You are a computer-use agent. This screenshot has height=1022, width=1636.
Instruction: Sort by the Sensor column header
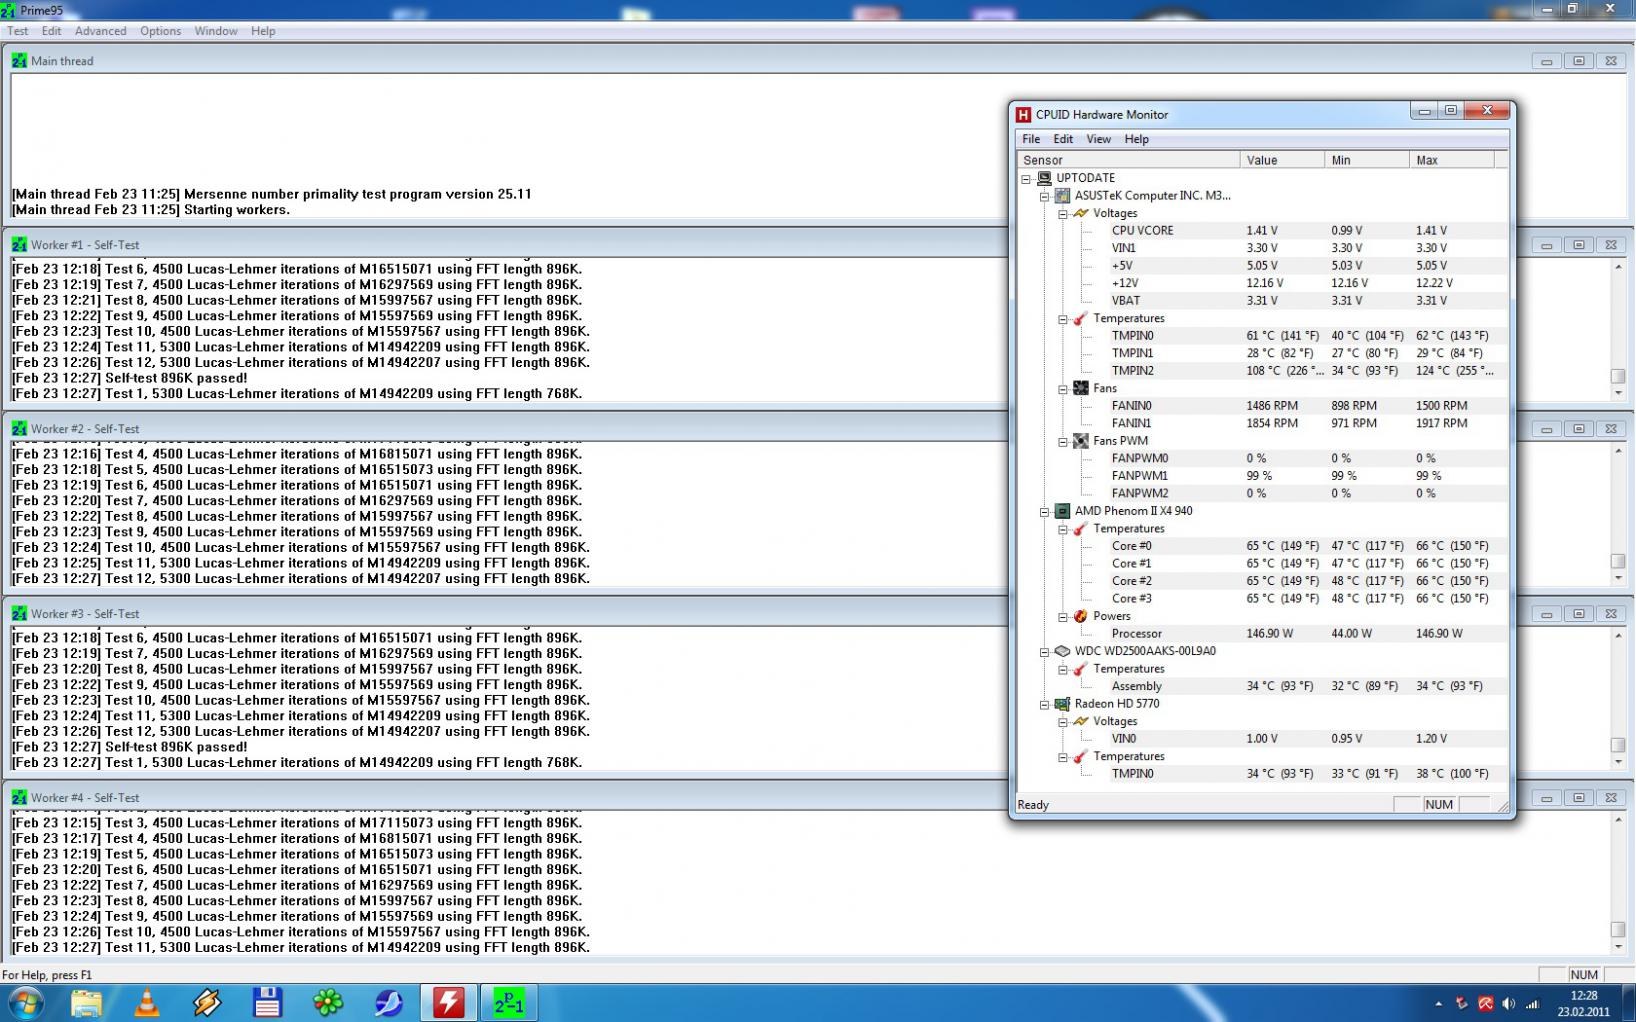1128,160
